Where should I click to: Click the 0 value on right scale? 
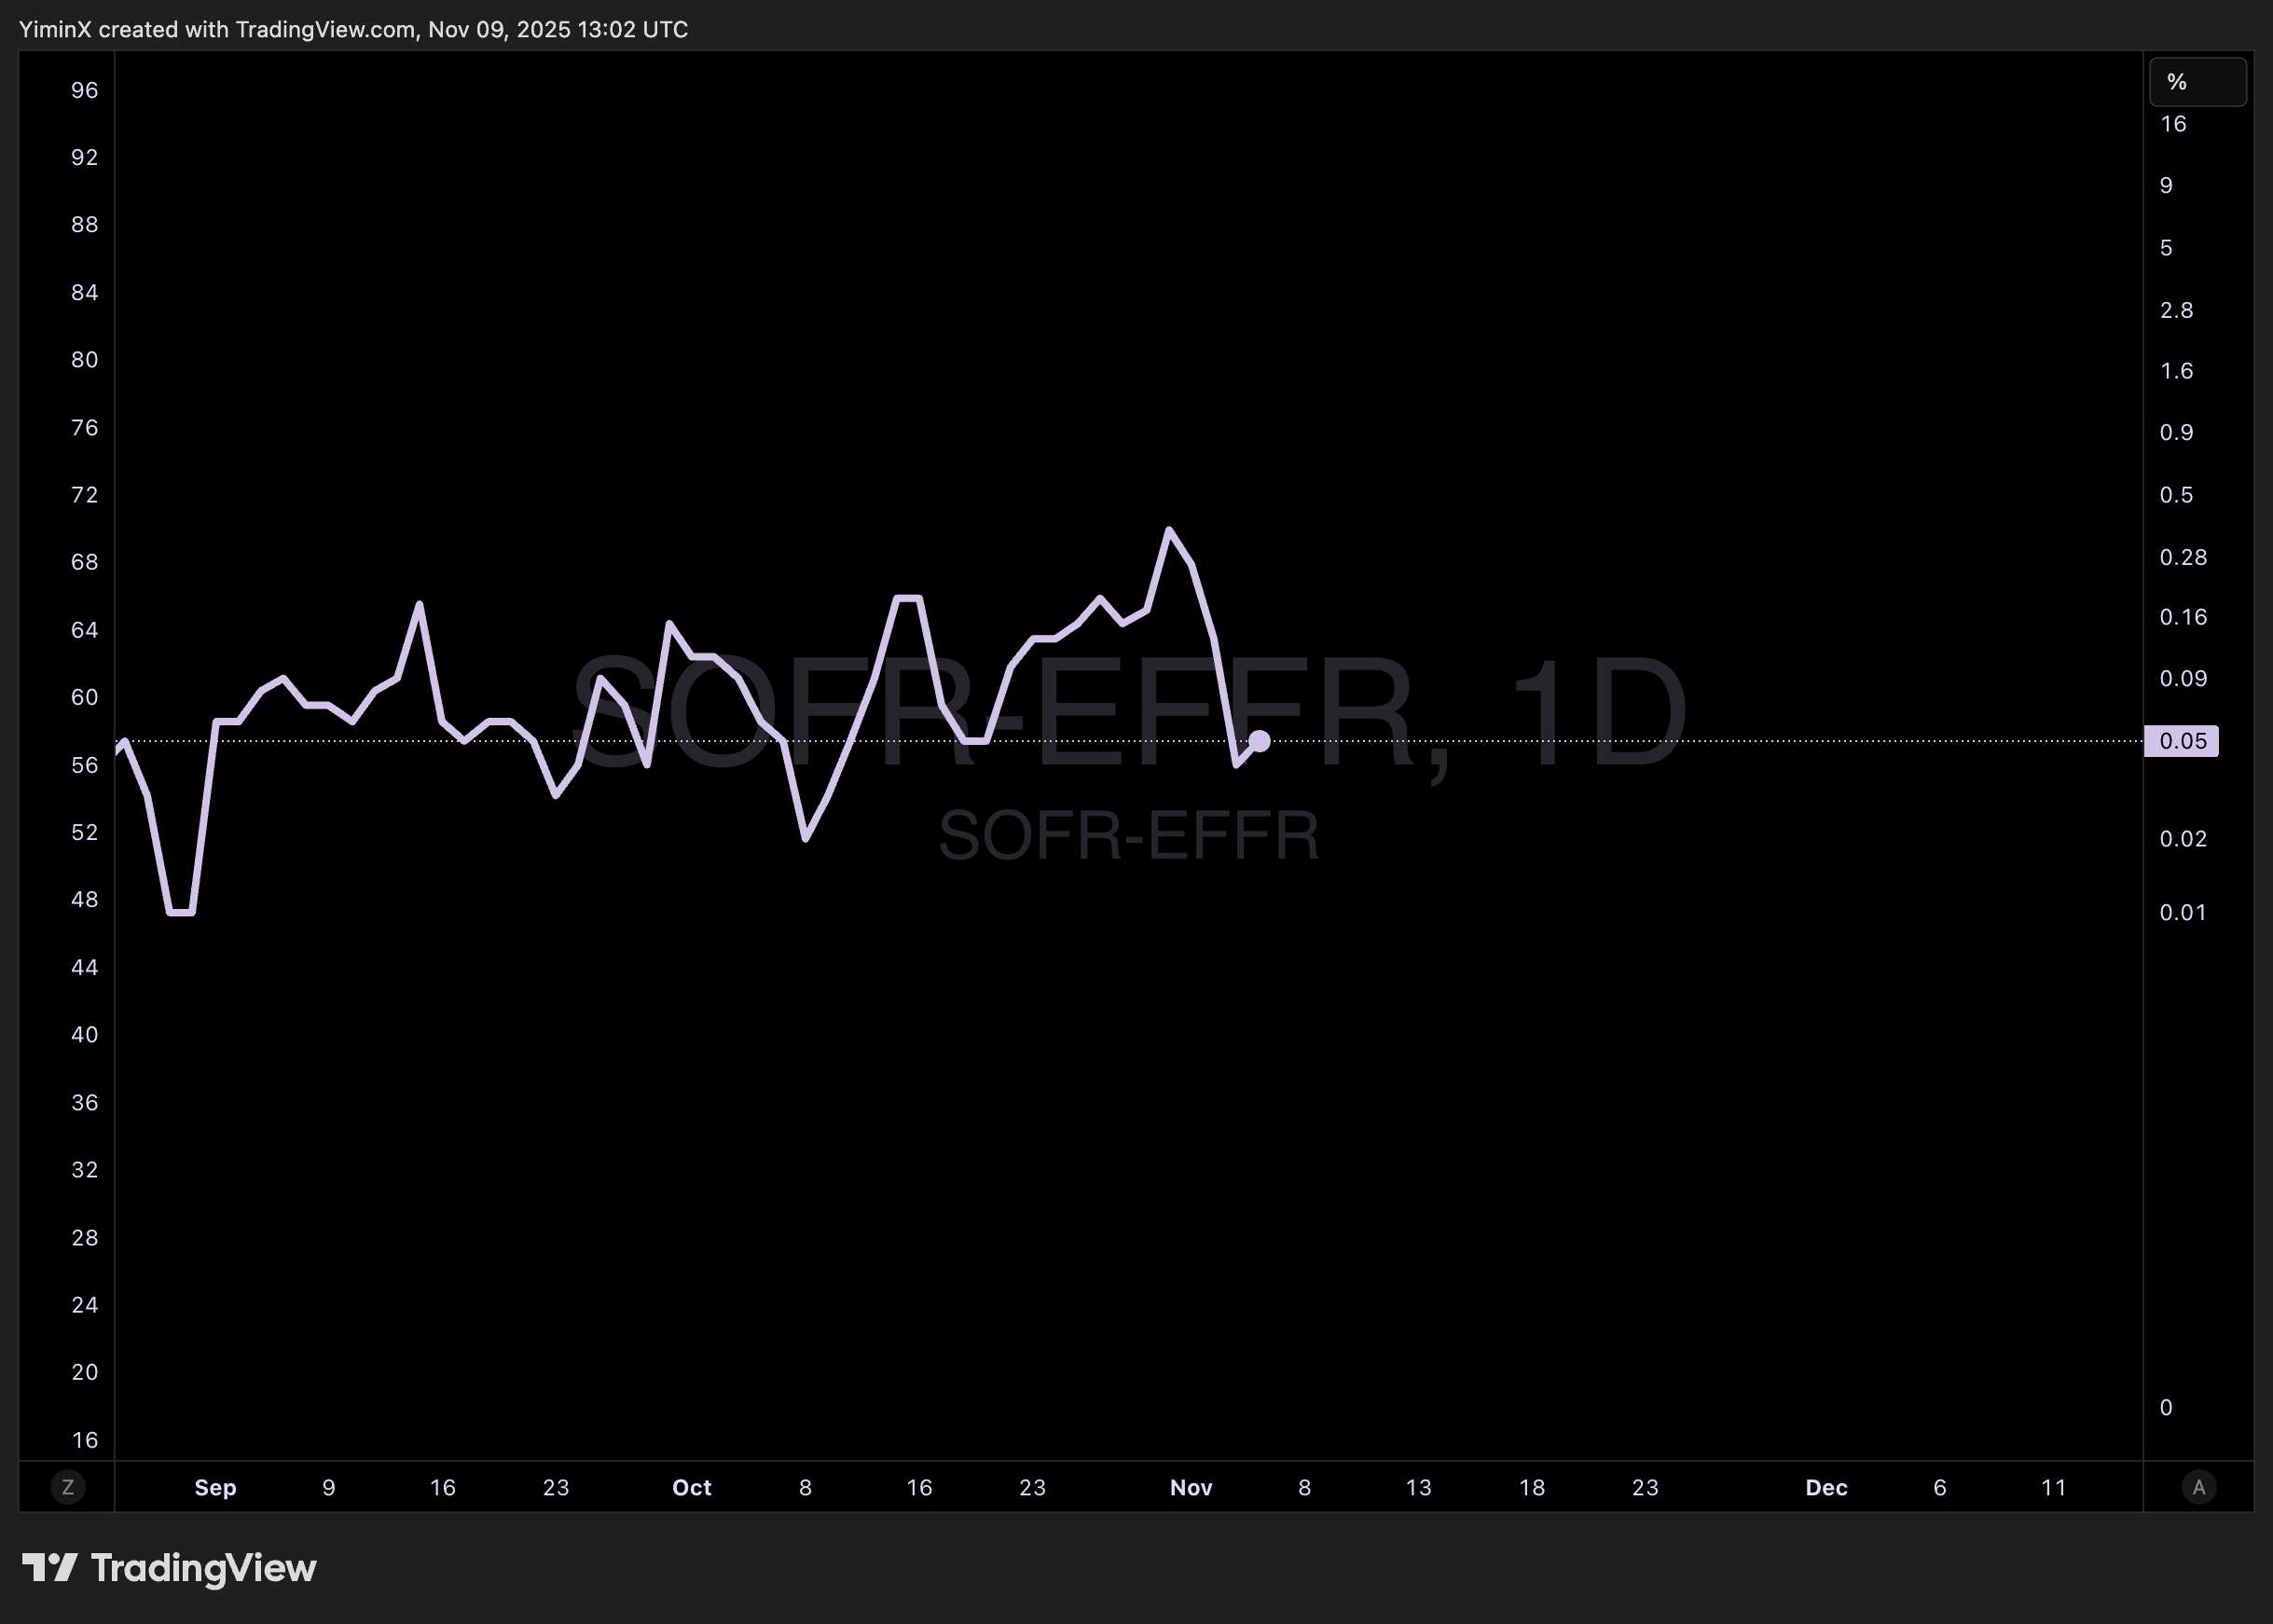coord(2166,1407)
